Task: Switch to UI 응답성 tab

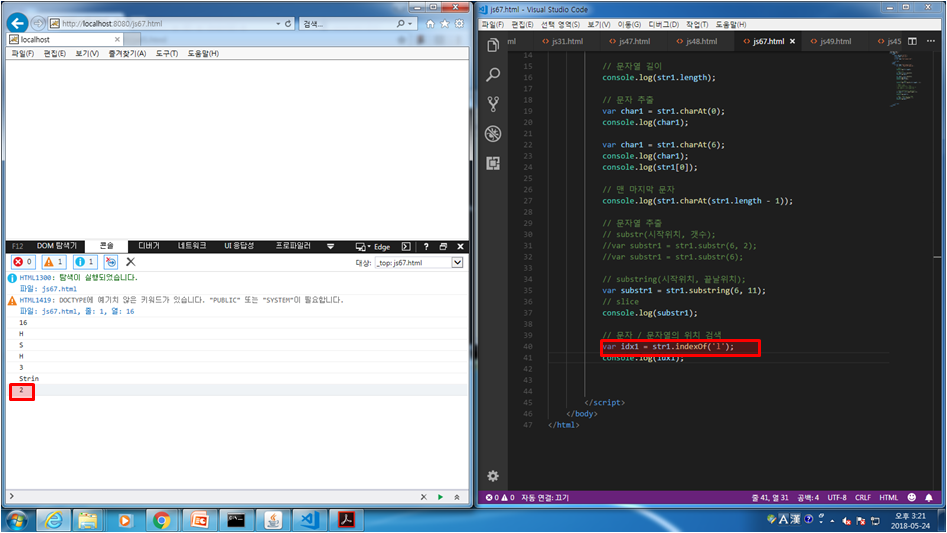Action: (x=239, y=246)
